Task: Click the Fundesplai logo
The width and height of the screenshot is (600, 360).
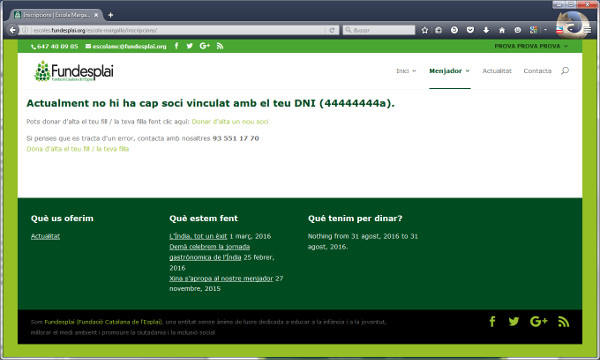Action: point(74,71)
